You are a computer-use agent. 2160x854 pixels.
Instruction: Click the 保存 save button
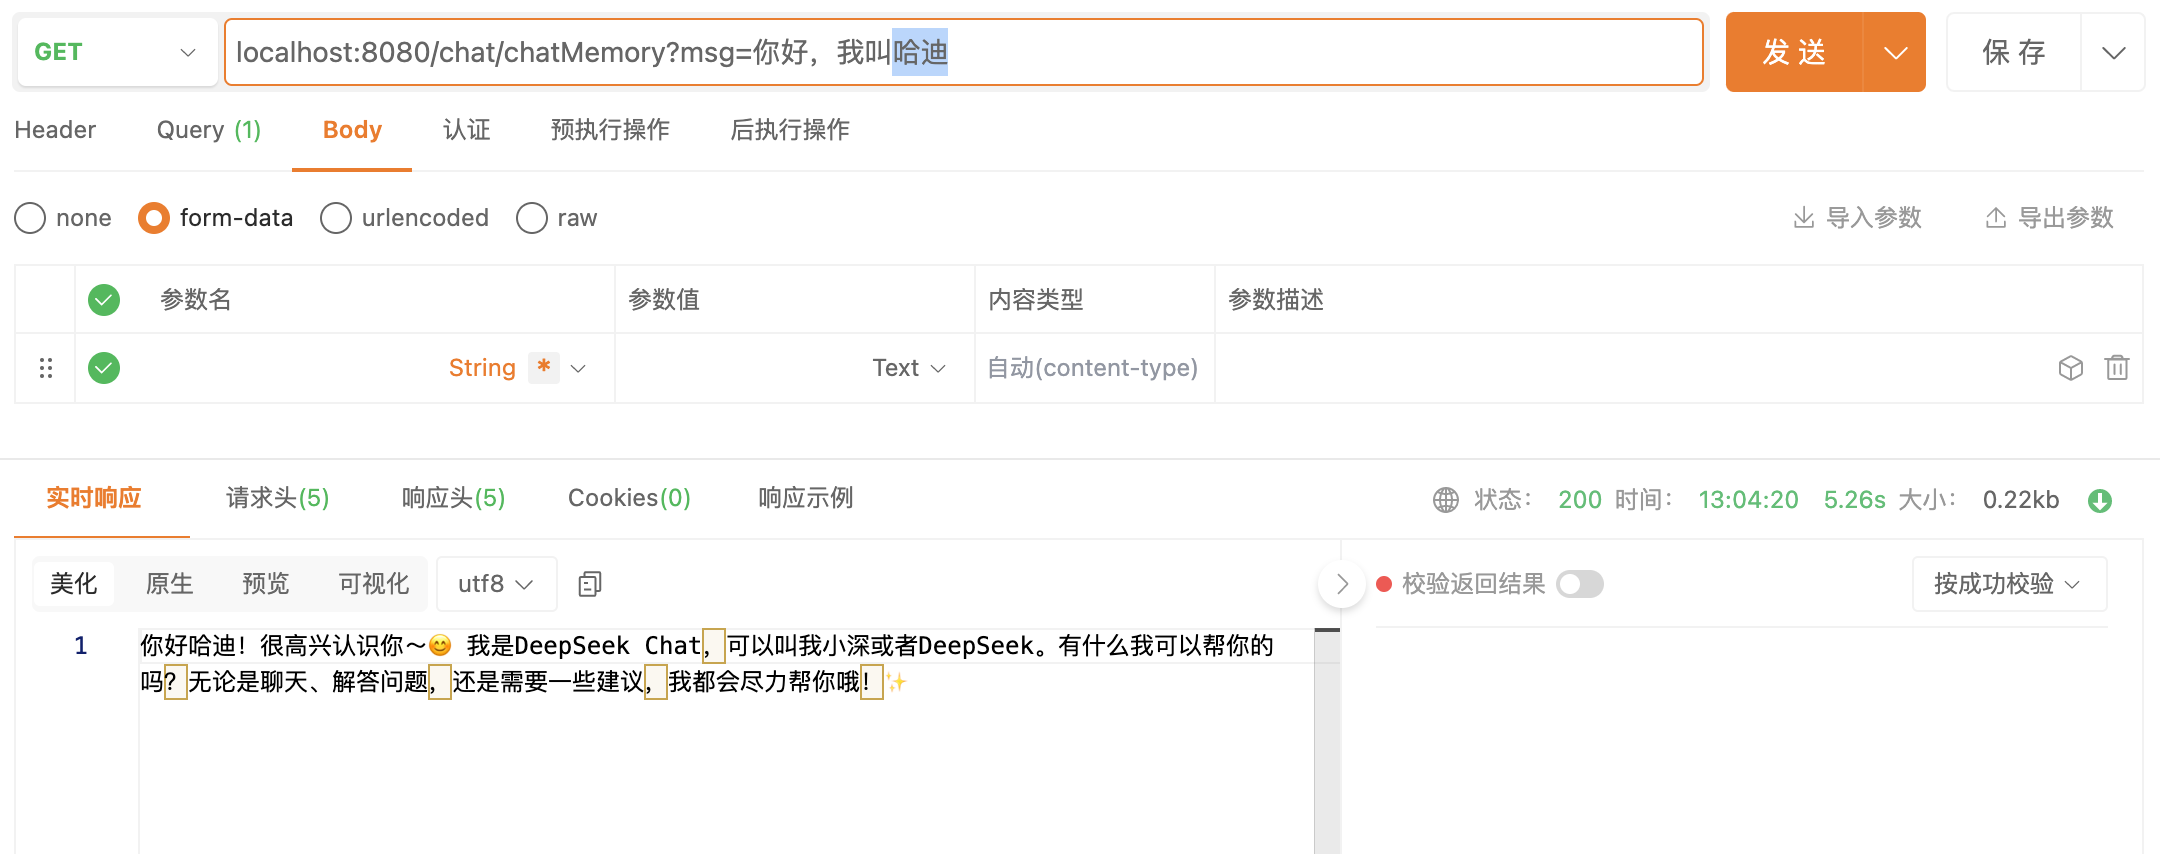[2014, 52]
